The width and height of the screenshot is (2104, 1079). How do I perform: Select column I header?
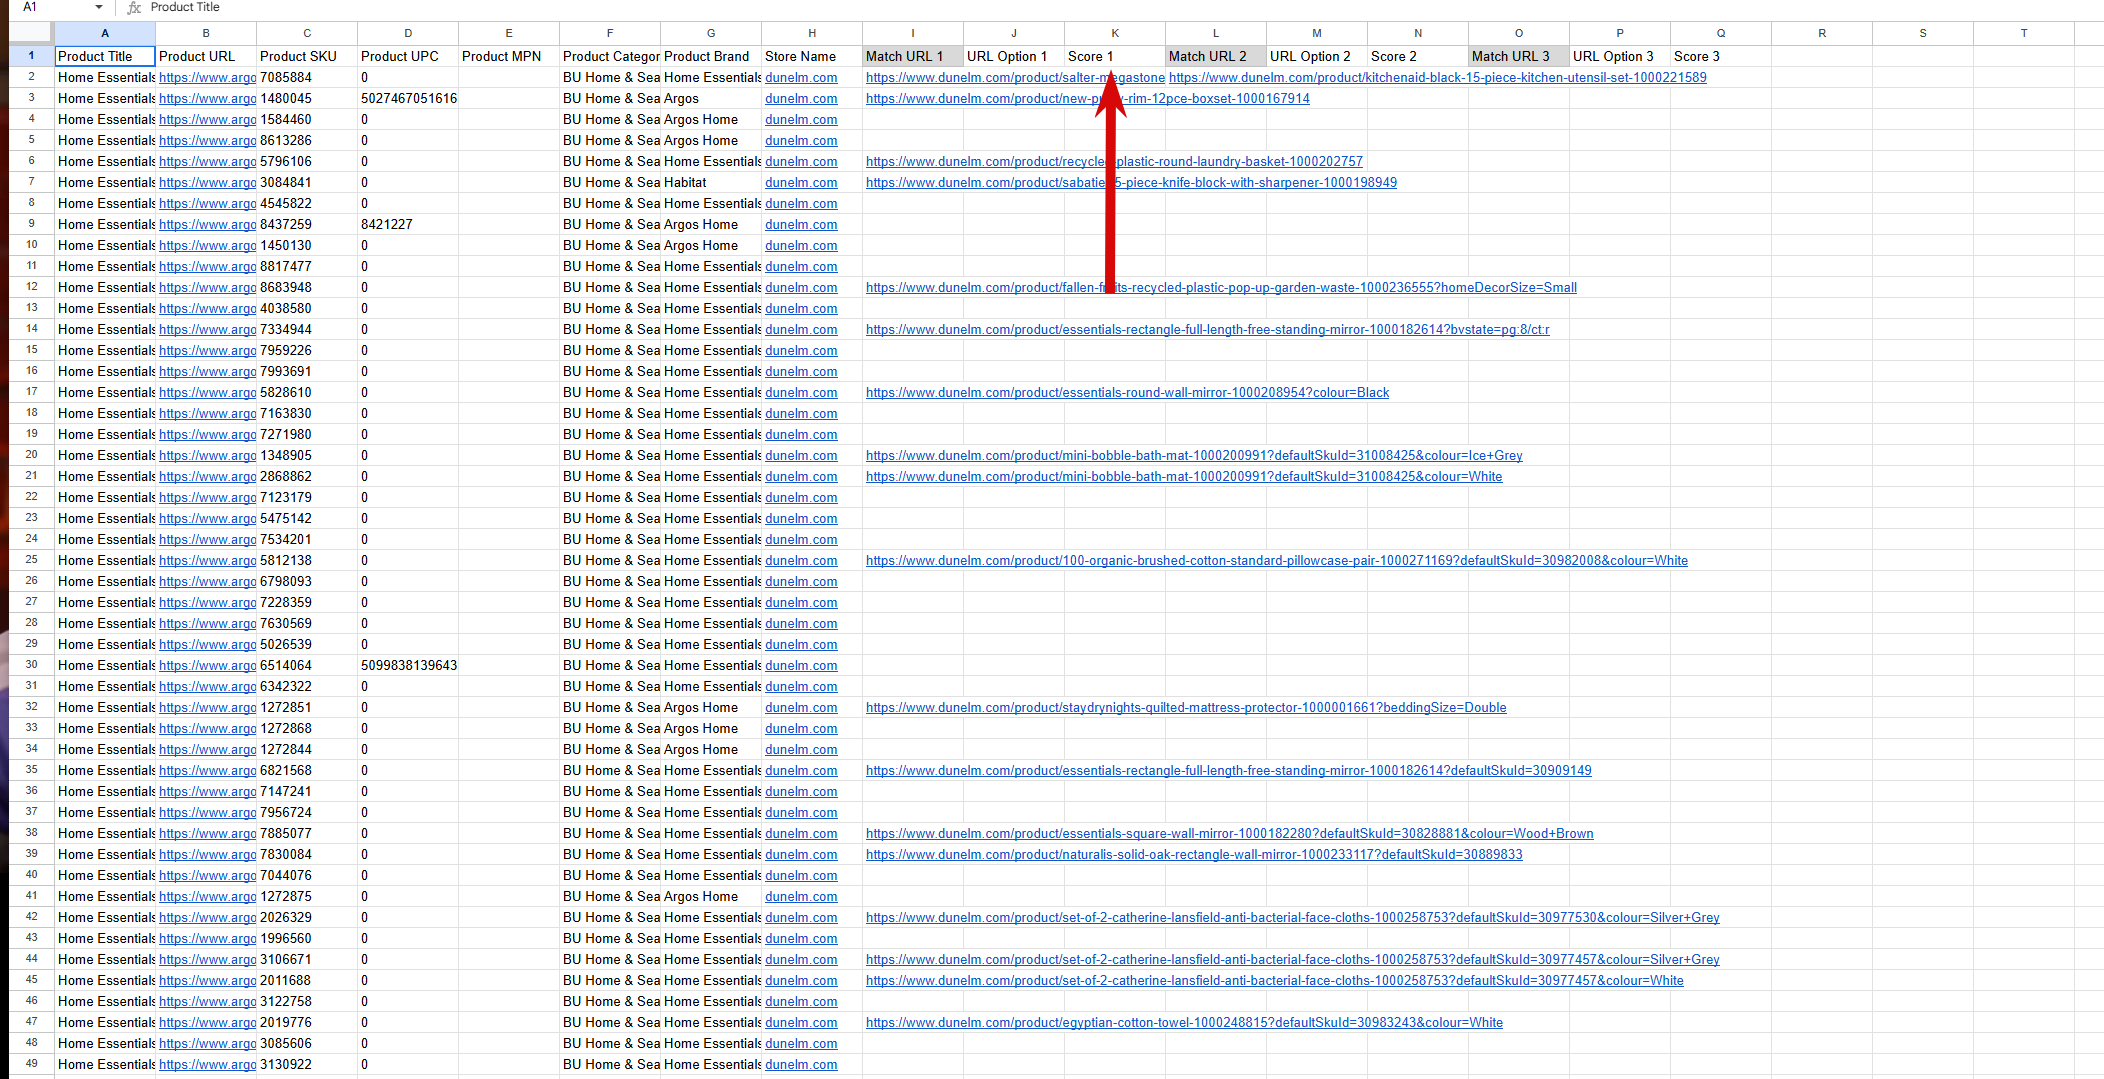tap(913, 33)
